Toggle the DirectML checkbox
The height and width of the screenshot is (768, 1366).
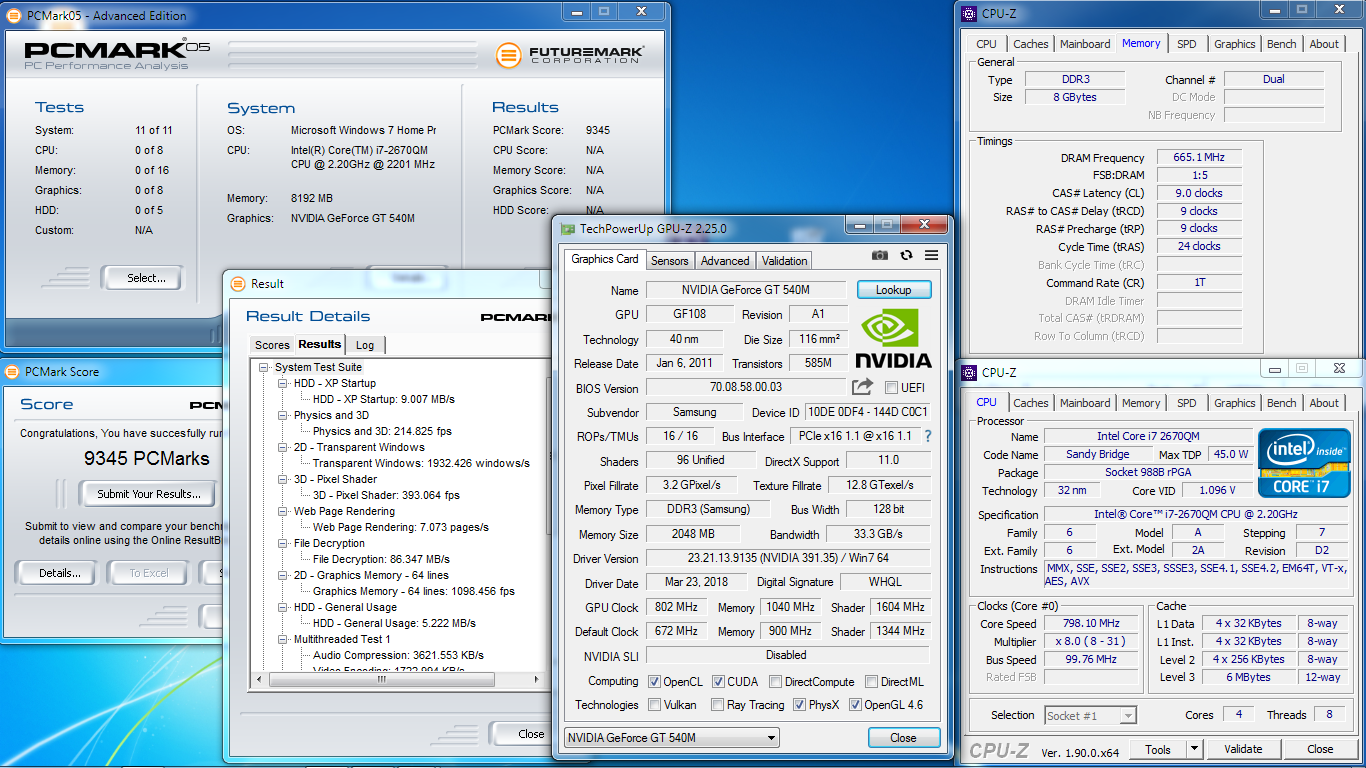tap(872, 682)
